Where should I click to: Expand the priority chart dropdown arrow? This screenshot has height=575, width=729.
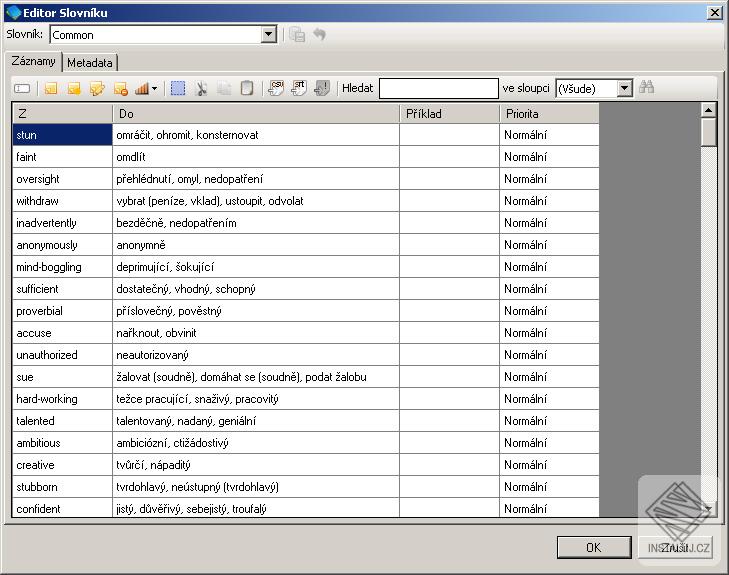(x=154, y=88)
